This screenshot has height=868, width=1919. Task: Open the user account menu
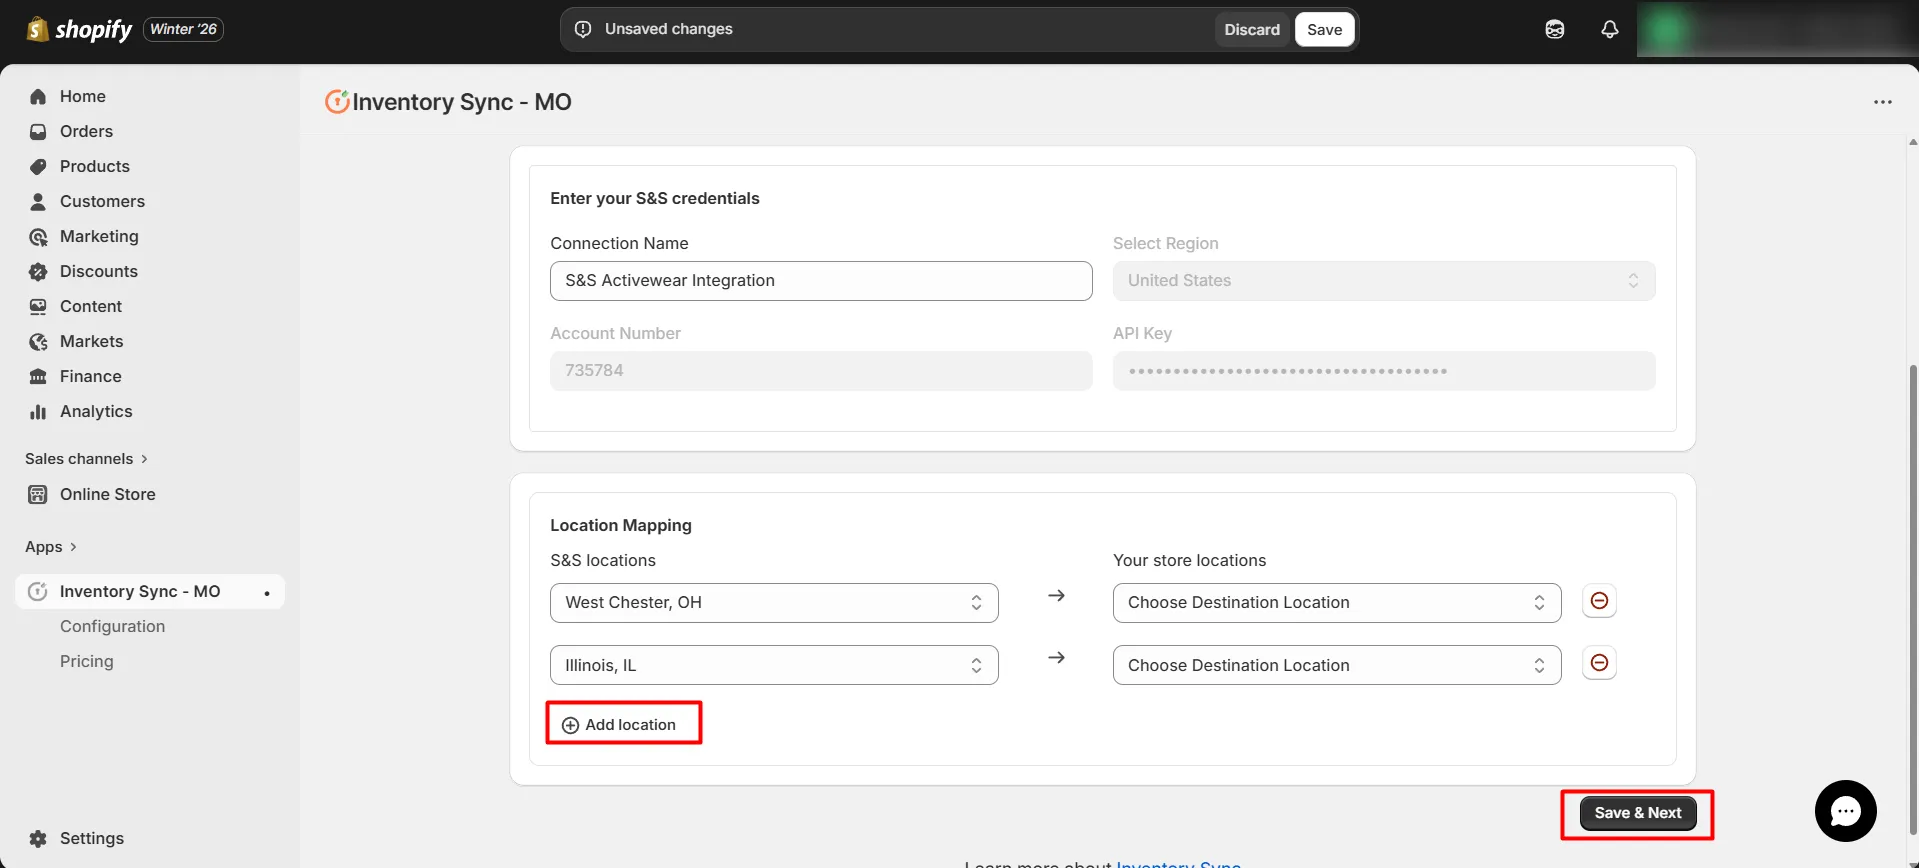(x=1777, y=29)
